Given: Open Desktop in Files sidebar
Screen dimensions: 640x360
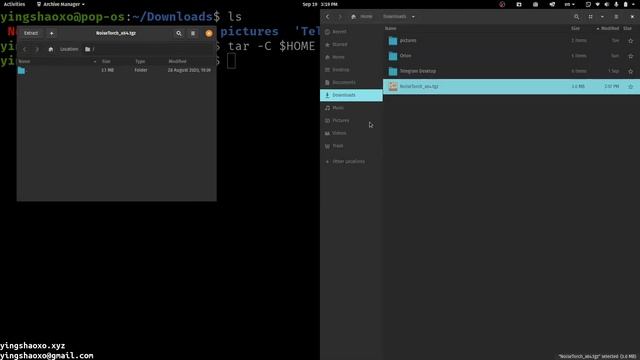Looking at the screenshot, I should tap(351, 70).
